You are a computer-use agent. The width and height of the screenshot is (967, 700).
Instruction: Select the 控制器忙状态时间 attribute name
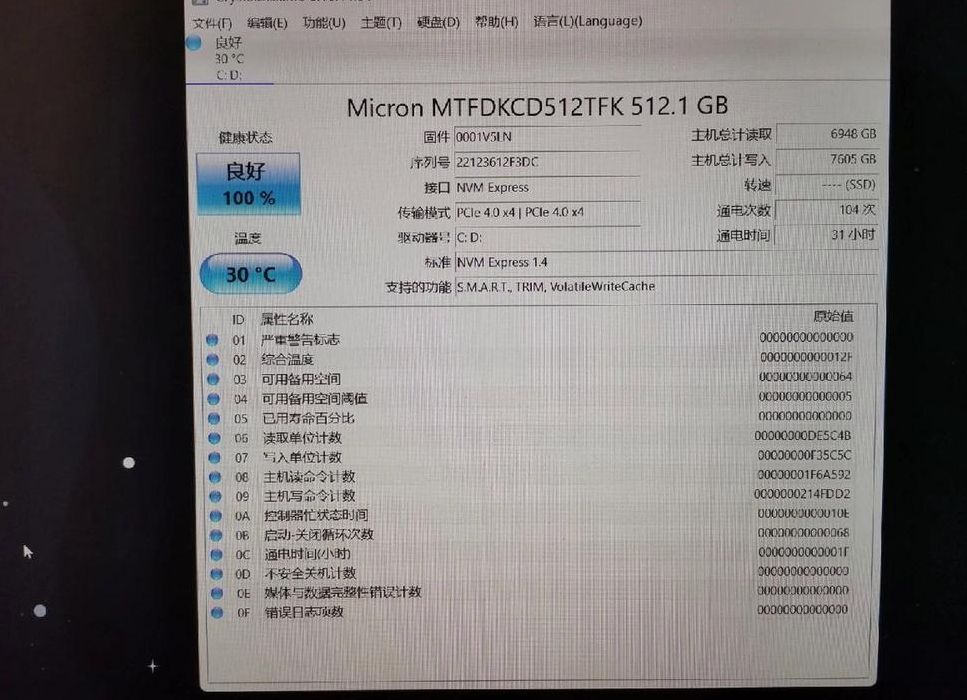pos(316,515)
